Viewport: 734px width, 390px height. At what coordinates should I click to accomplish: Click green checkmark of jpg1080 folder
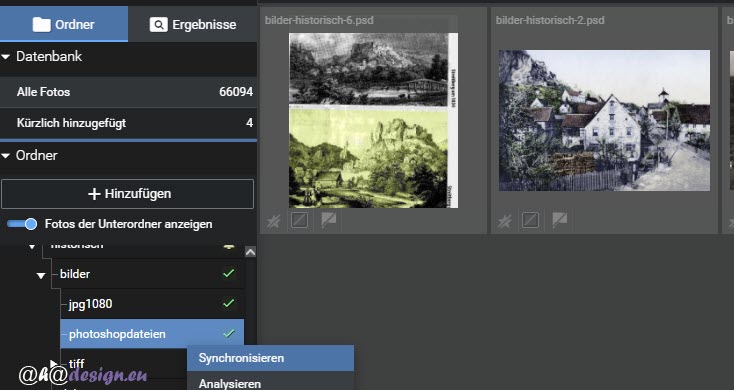(x=228, y=303)
